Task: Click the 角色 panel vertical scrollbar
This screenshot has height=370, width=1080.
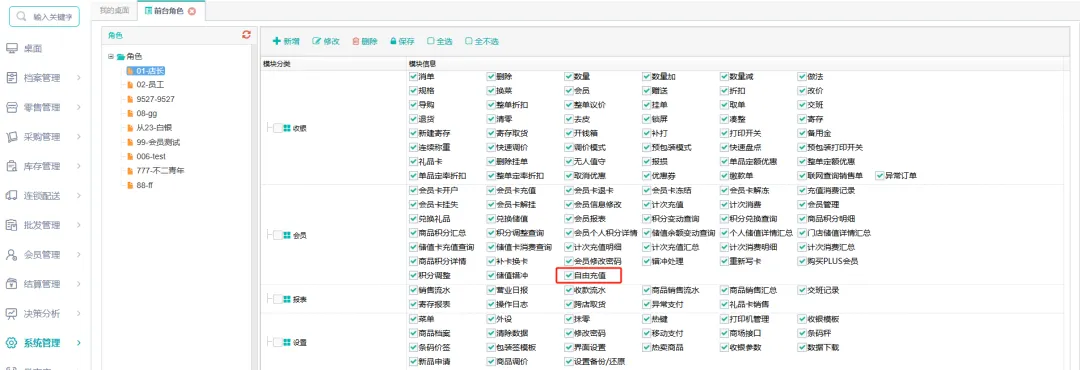Action: [x=254, y=207]
